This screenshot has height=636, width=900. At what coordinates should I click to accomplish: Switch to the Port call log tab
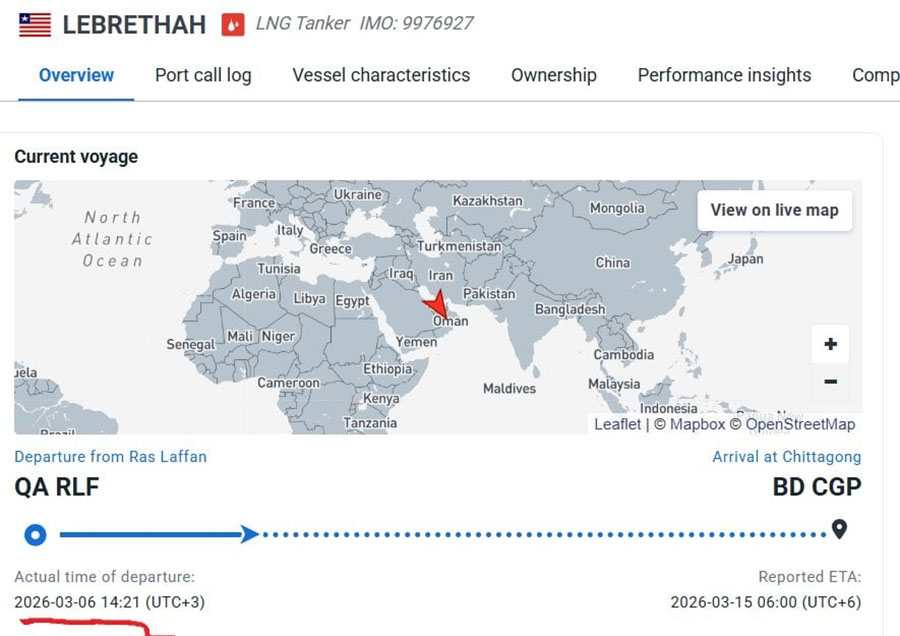(203, 75)
